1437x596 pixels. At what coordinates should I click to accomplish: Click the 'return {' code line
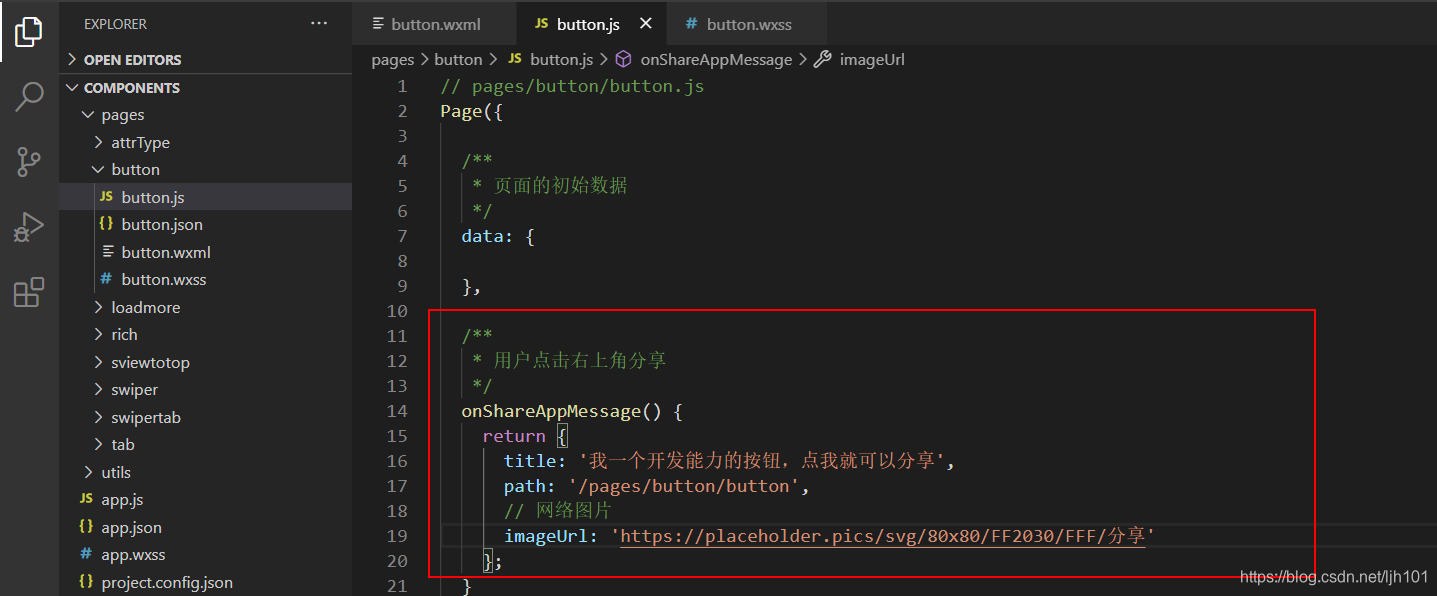coord(525,436)
